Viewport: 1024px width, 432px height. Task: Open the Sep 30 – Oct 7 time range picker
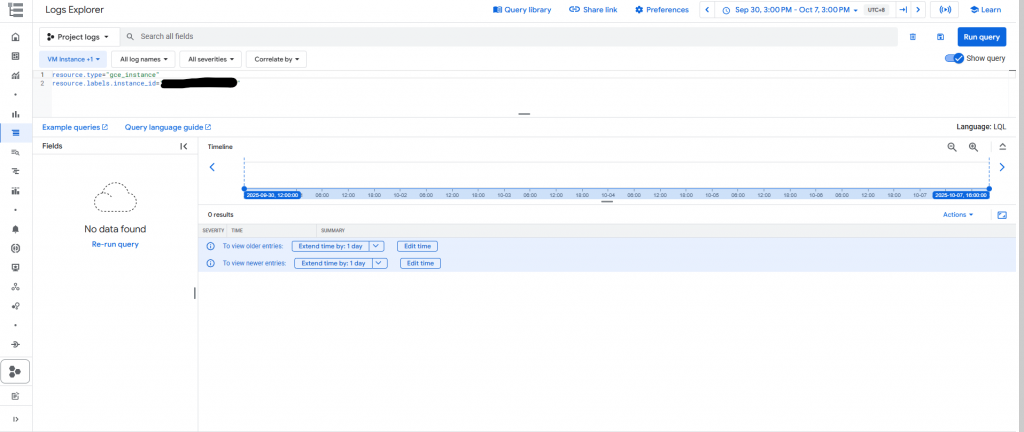[x=790, y=10]
